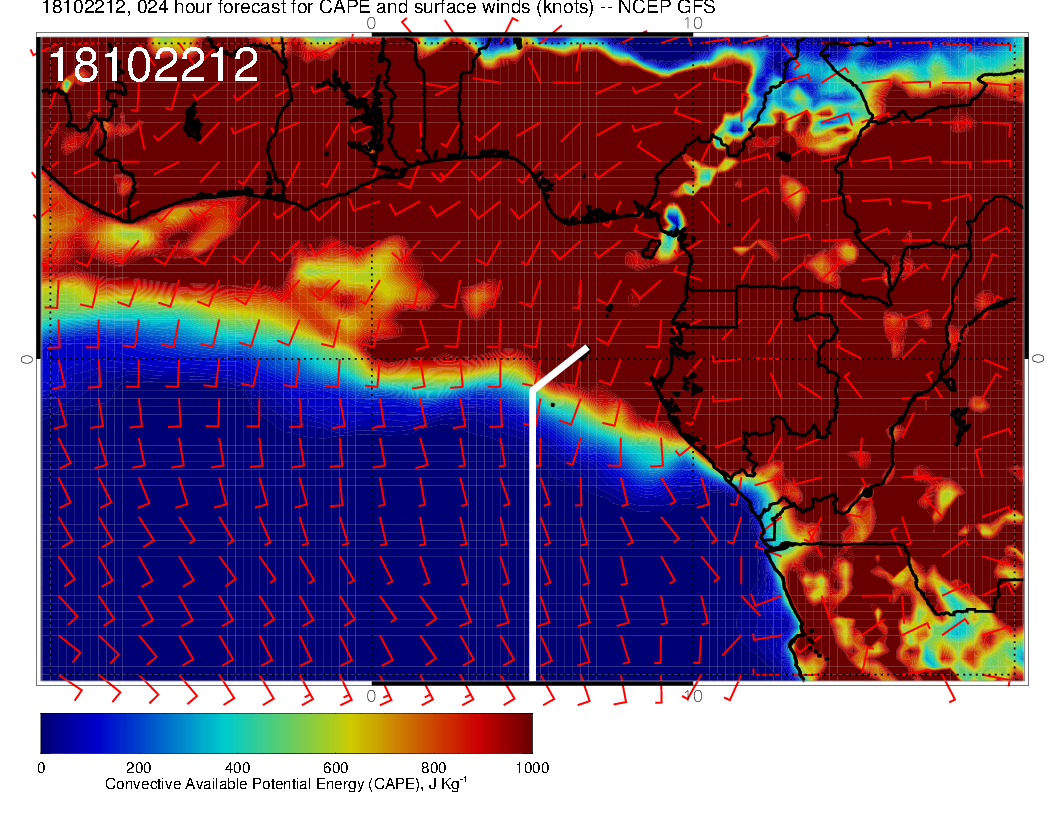Click the CAPE colorbar caption text
The height and width of the screenshot is (816, 1056).
point(286,784)
